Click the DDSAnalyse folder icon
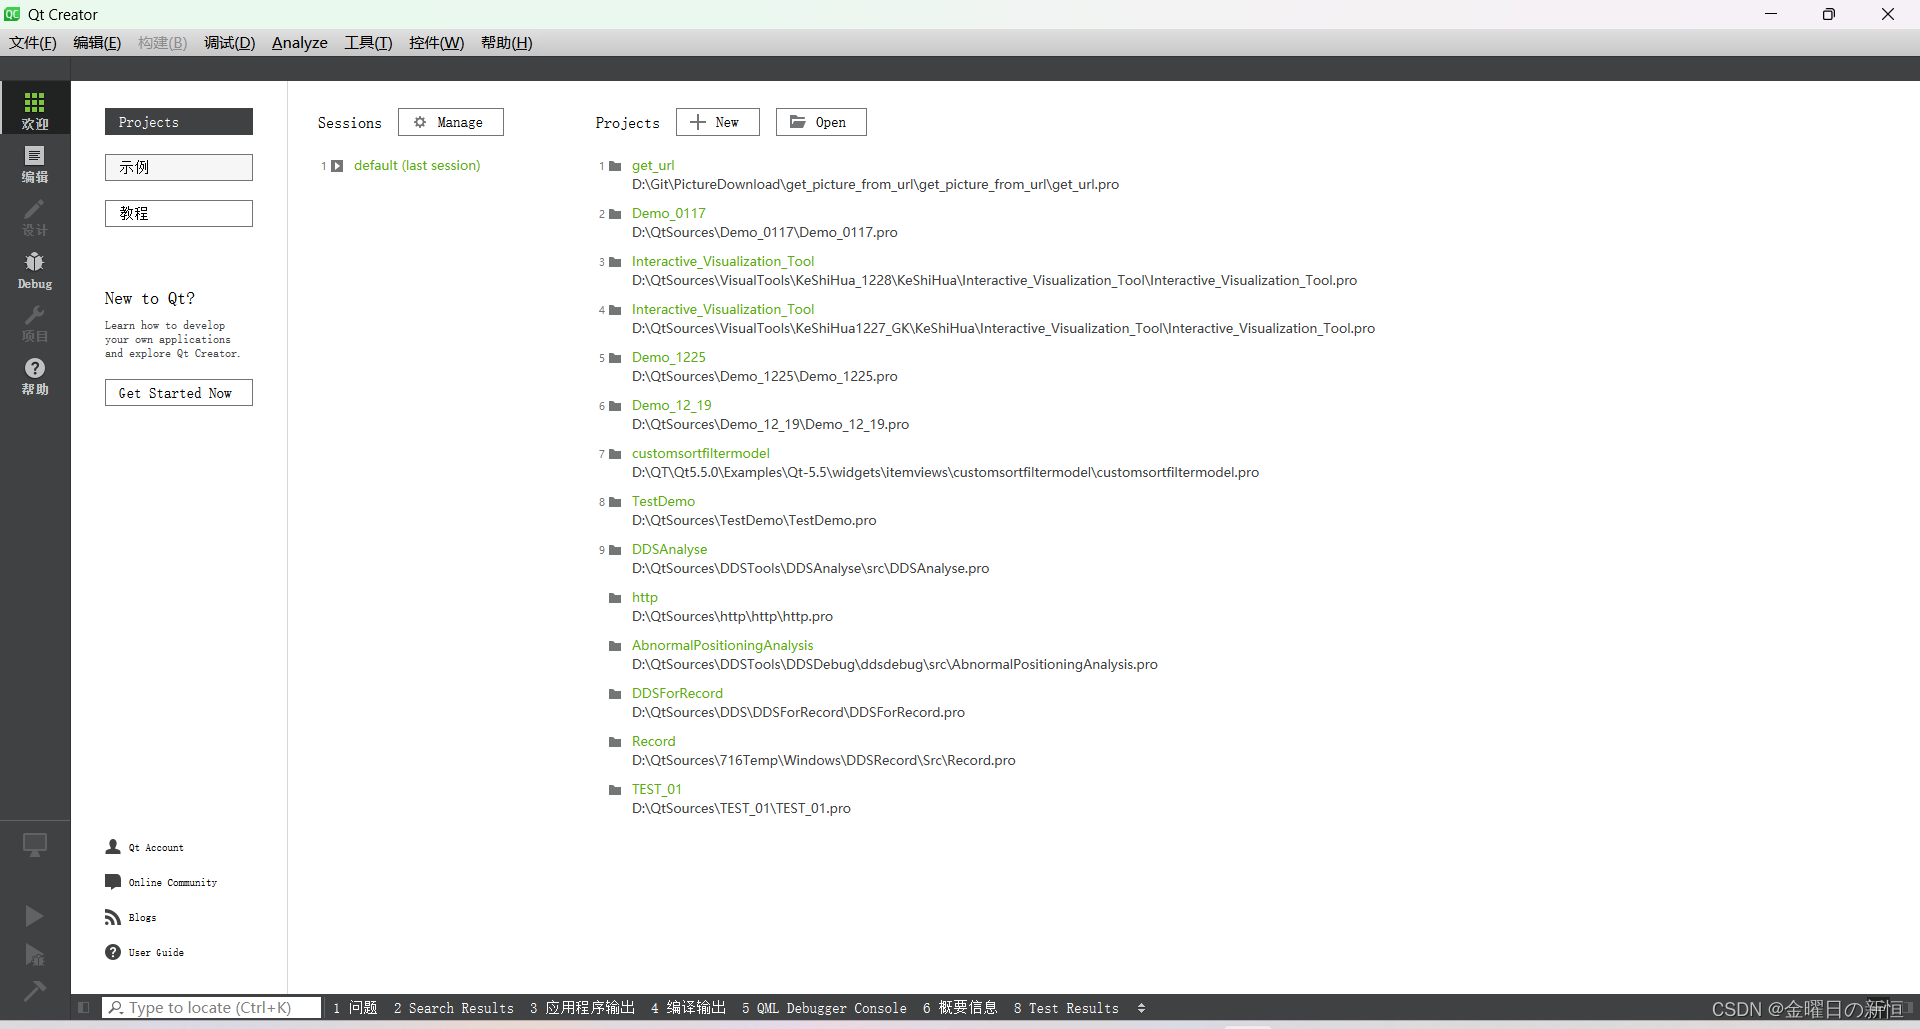Viewport: 1920px width, 1029px height. click(x=615, y=550)
